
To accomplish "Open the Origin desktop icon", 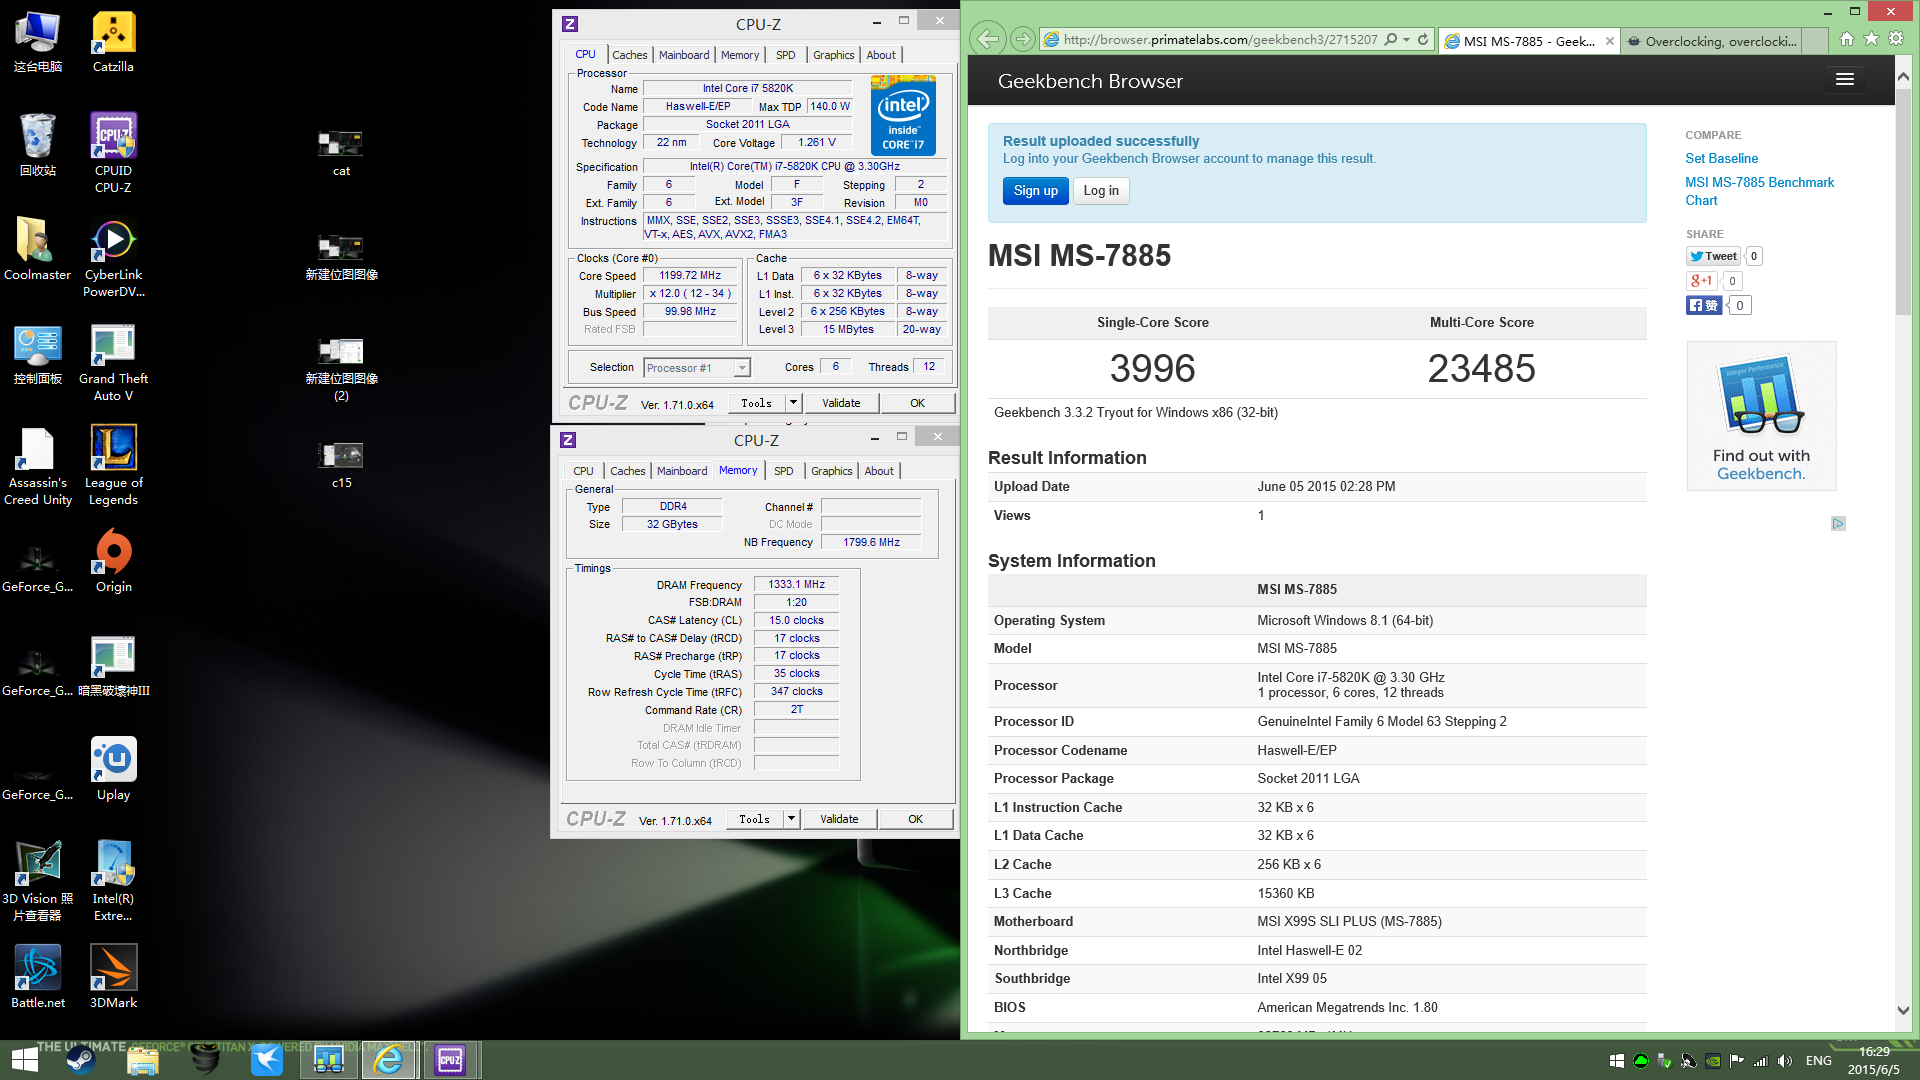I will (x=113, y=561).
